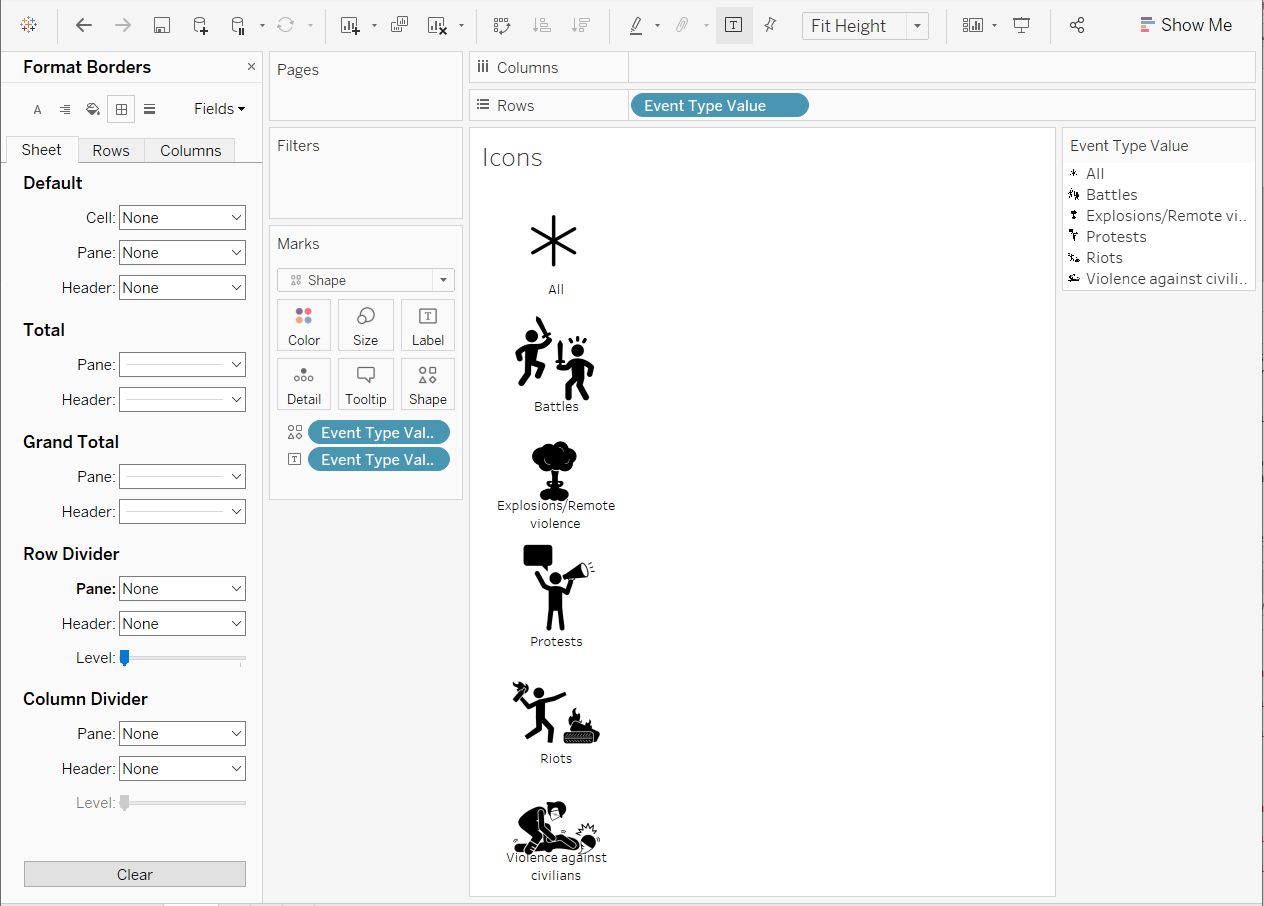
Task: Switch to the Columns tab
Action: pyautogui.click(x=190, y=150)
